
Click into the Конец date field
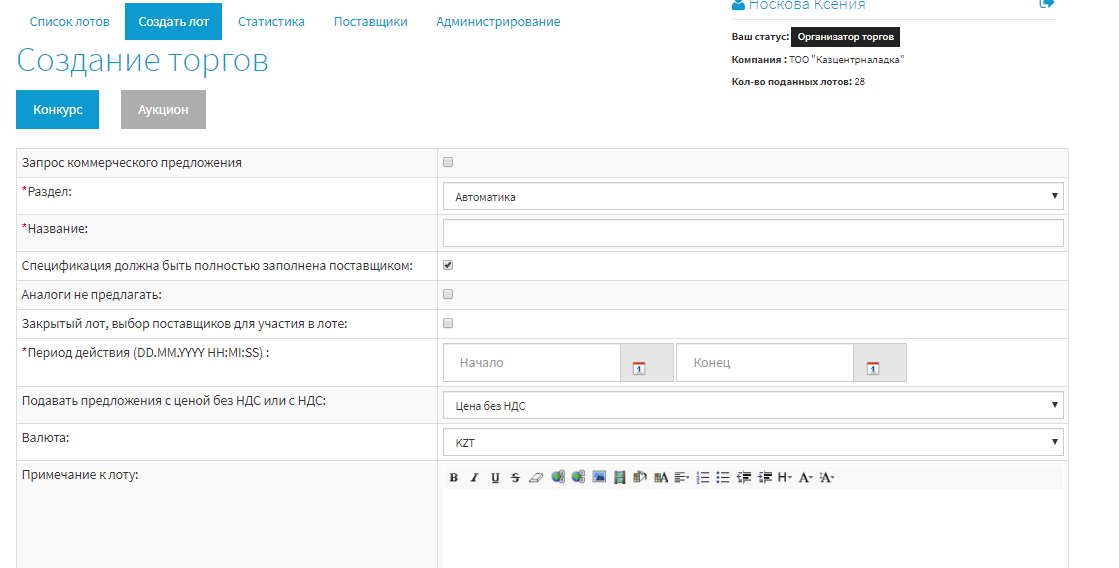(x=765, y=362)
